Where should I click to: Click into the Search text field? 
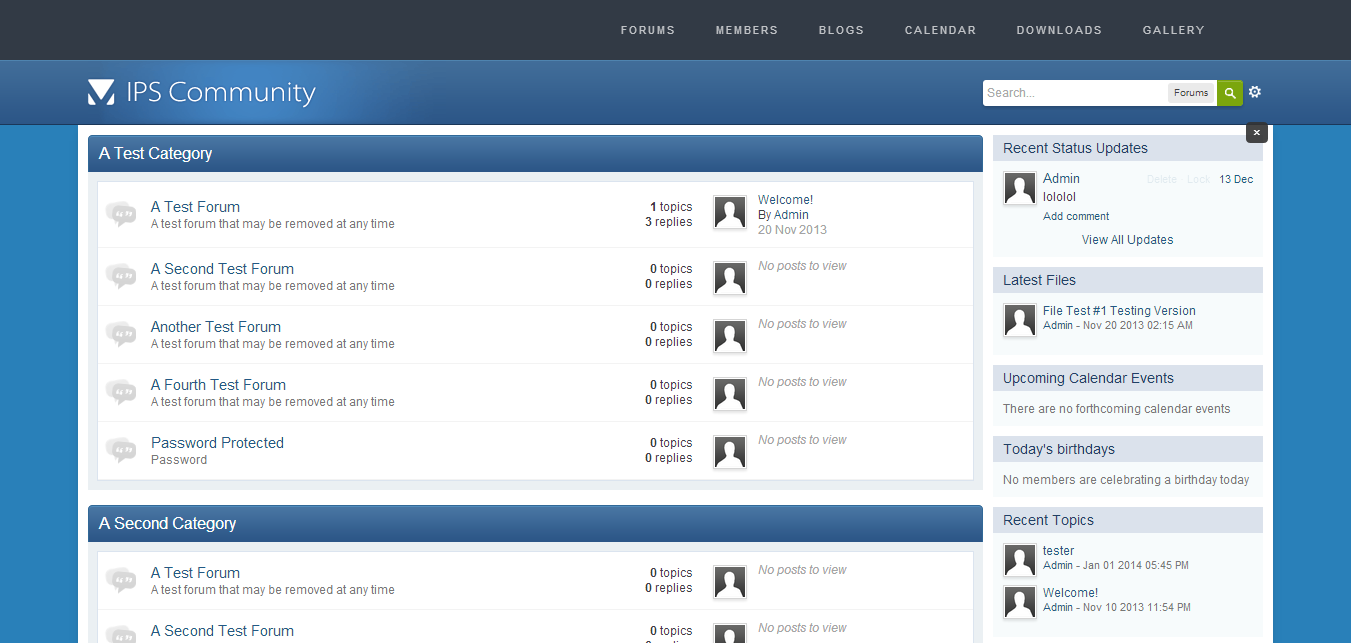tap(1074, 93)
